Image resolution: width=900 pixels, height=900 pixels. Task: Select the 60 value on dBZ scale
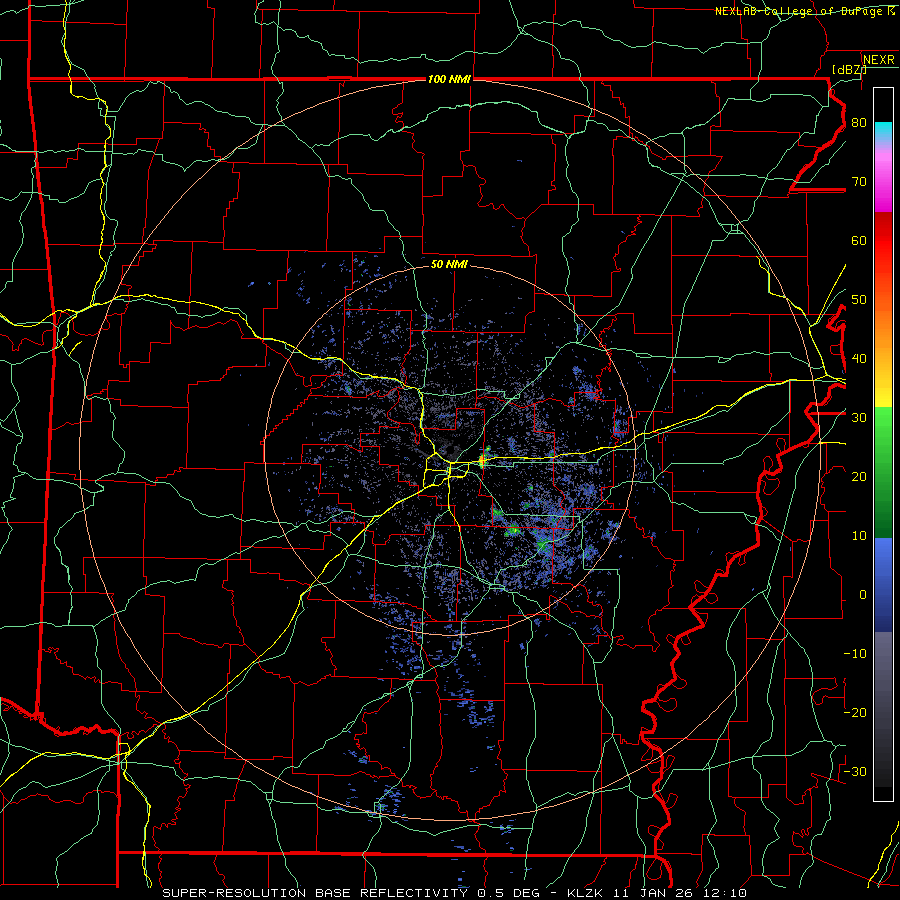click(859, 241)
